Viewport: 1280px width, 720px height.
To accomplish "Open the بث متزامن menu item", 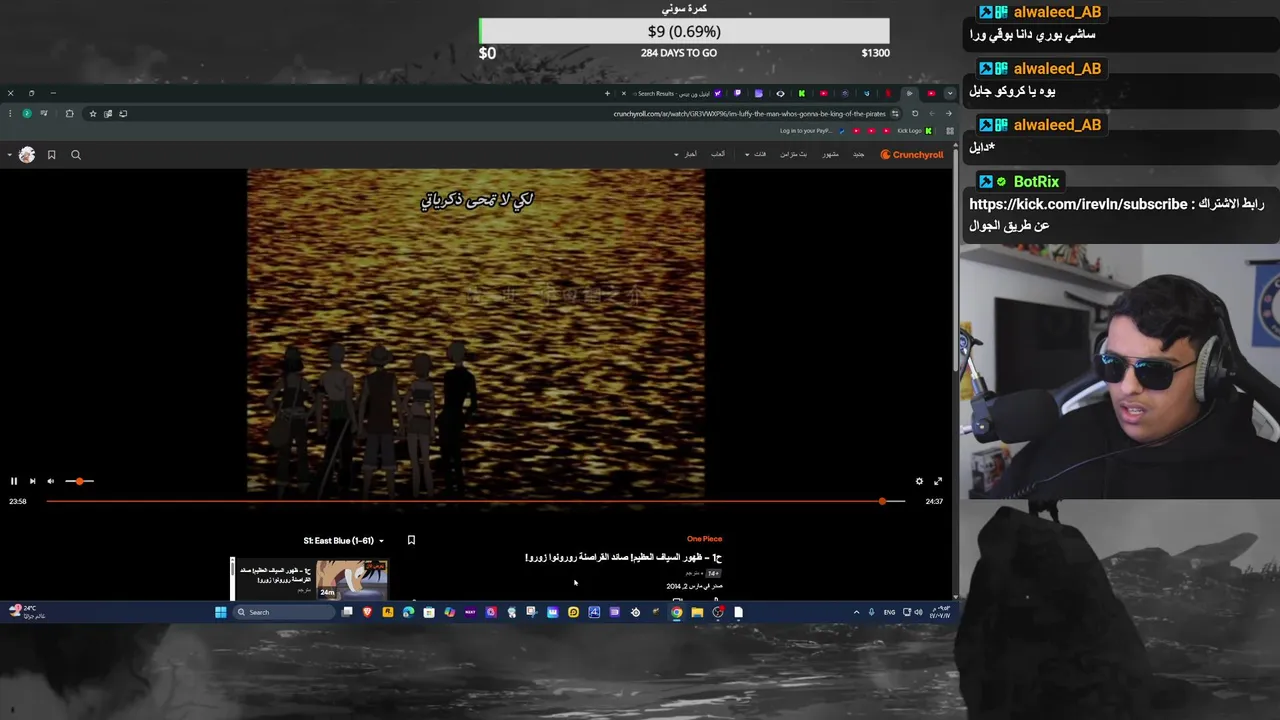I will pyautogui.click(x=793, y=154).
